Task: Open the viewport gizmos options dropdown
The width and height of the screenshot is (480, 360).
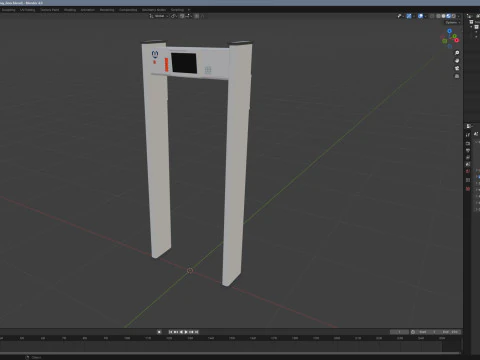Action: [x=414, y=16]
